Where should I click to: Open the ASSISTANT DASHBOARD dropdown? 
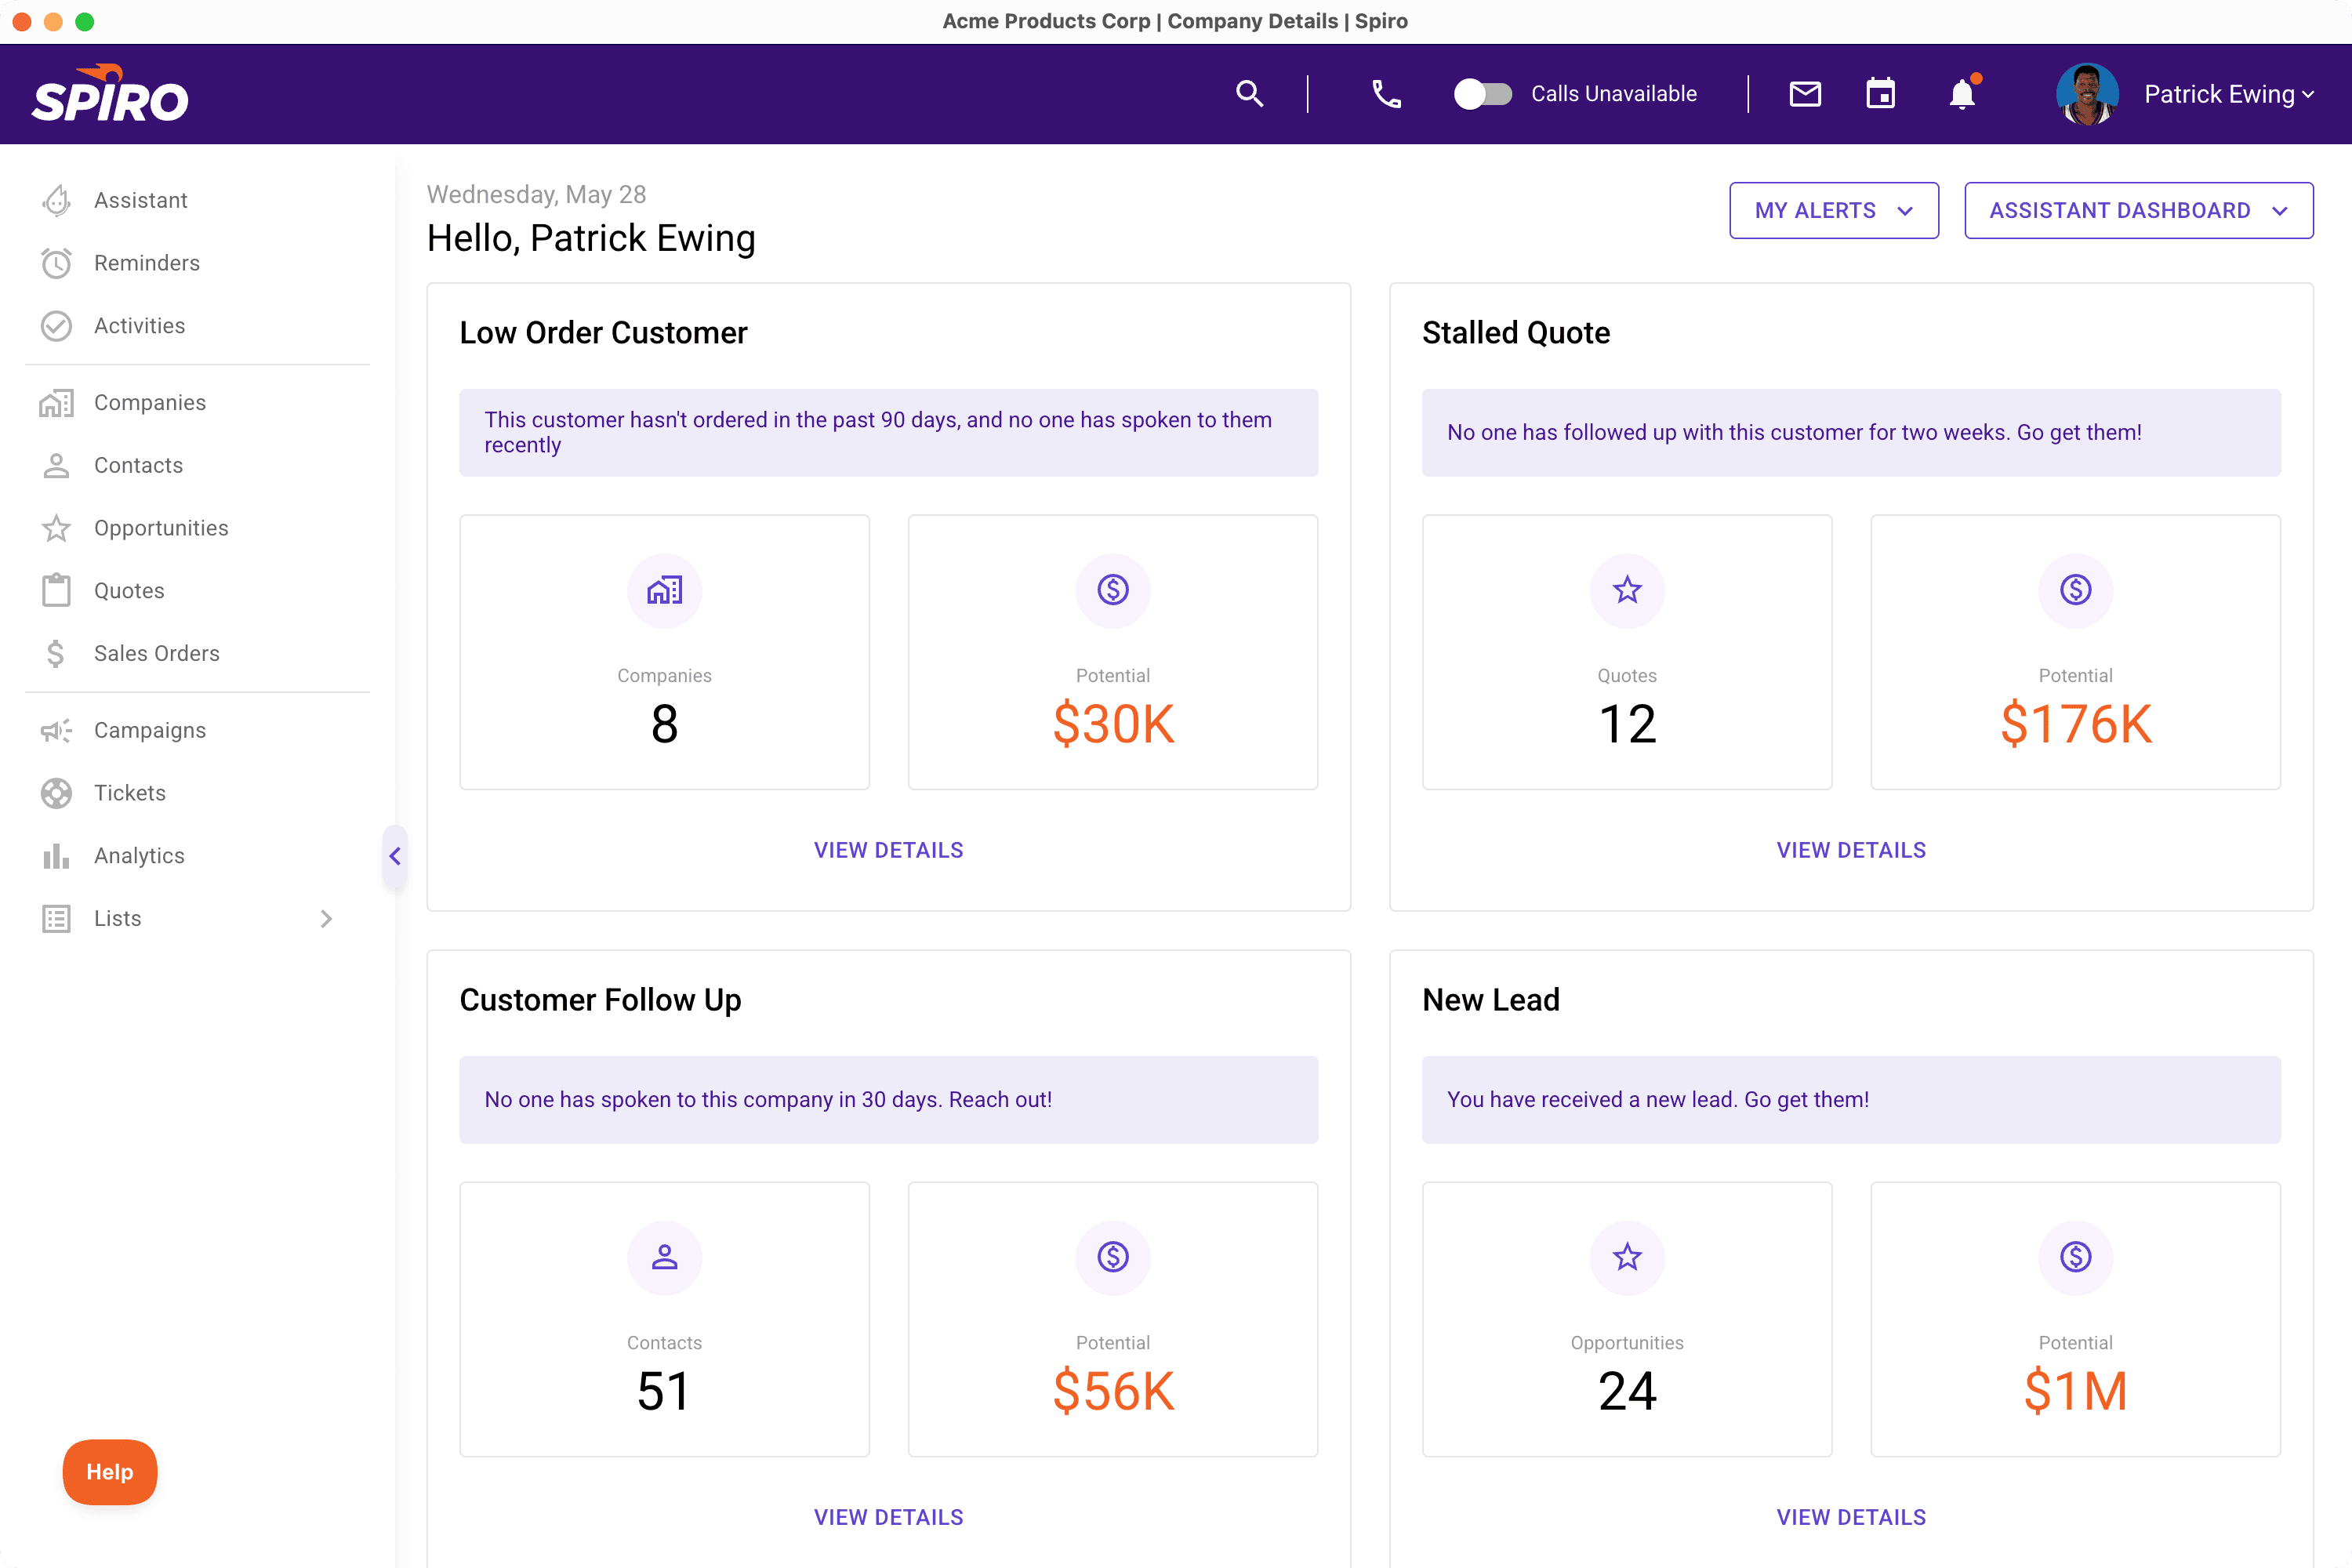pos(2138,210)
